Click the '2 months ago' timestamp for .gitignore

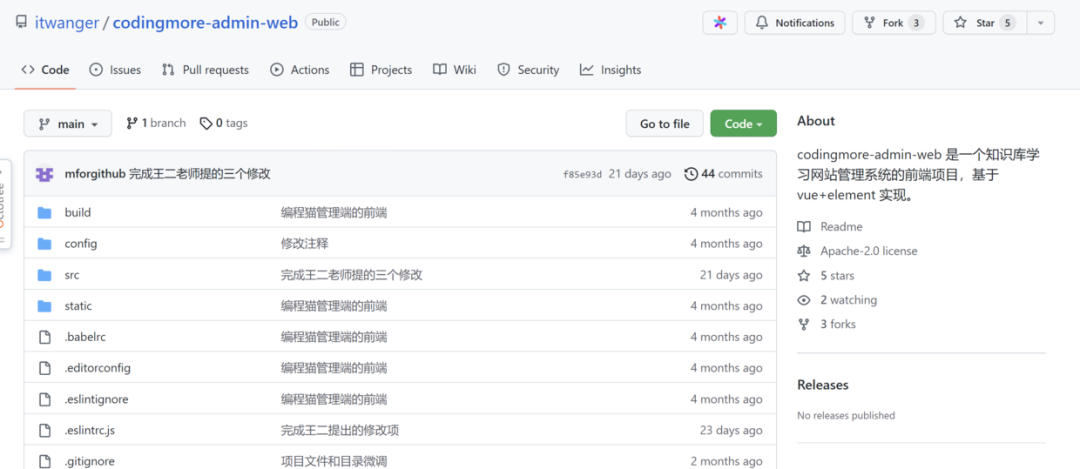pos(727,461)
